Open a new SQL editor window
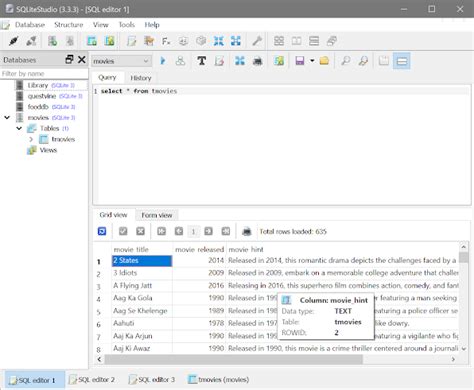The image size is (474, 390). click(131, 41)
